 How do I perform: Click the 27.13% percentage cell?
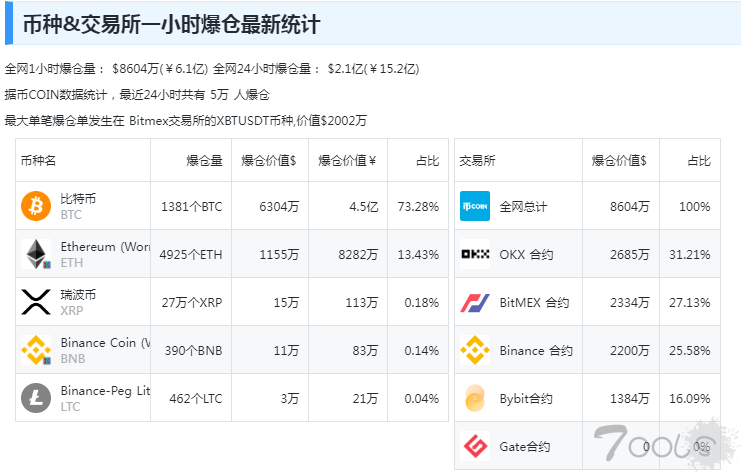click(x=689, y=303)
